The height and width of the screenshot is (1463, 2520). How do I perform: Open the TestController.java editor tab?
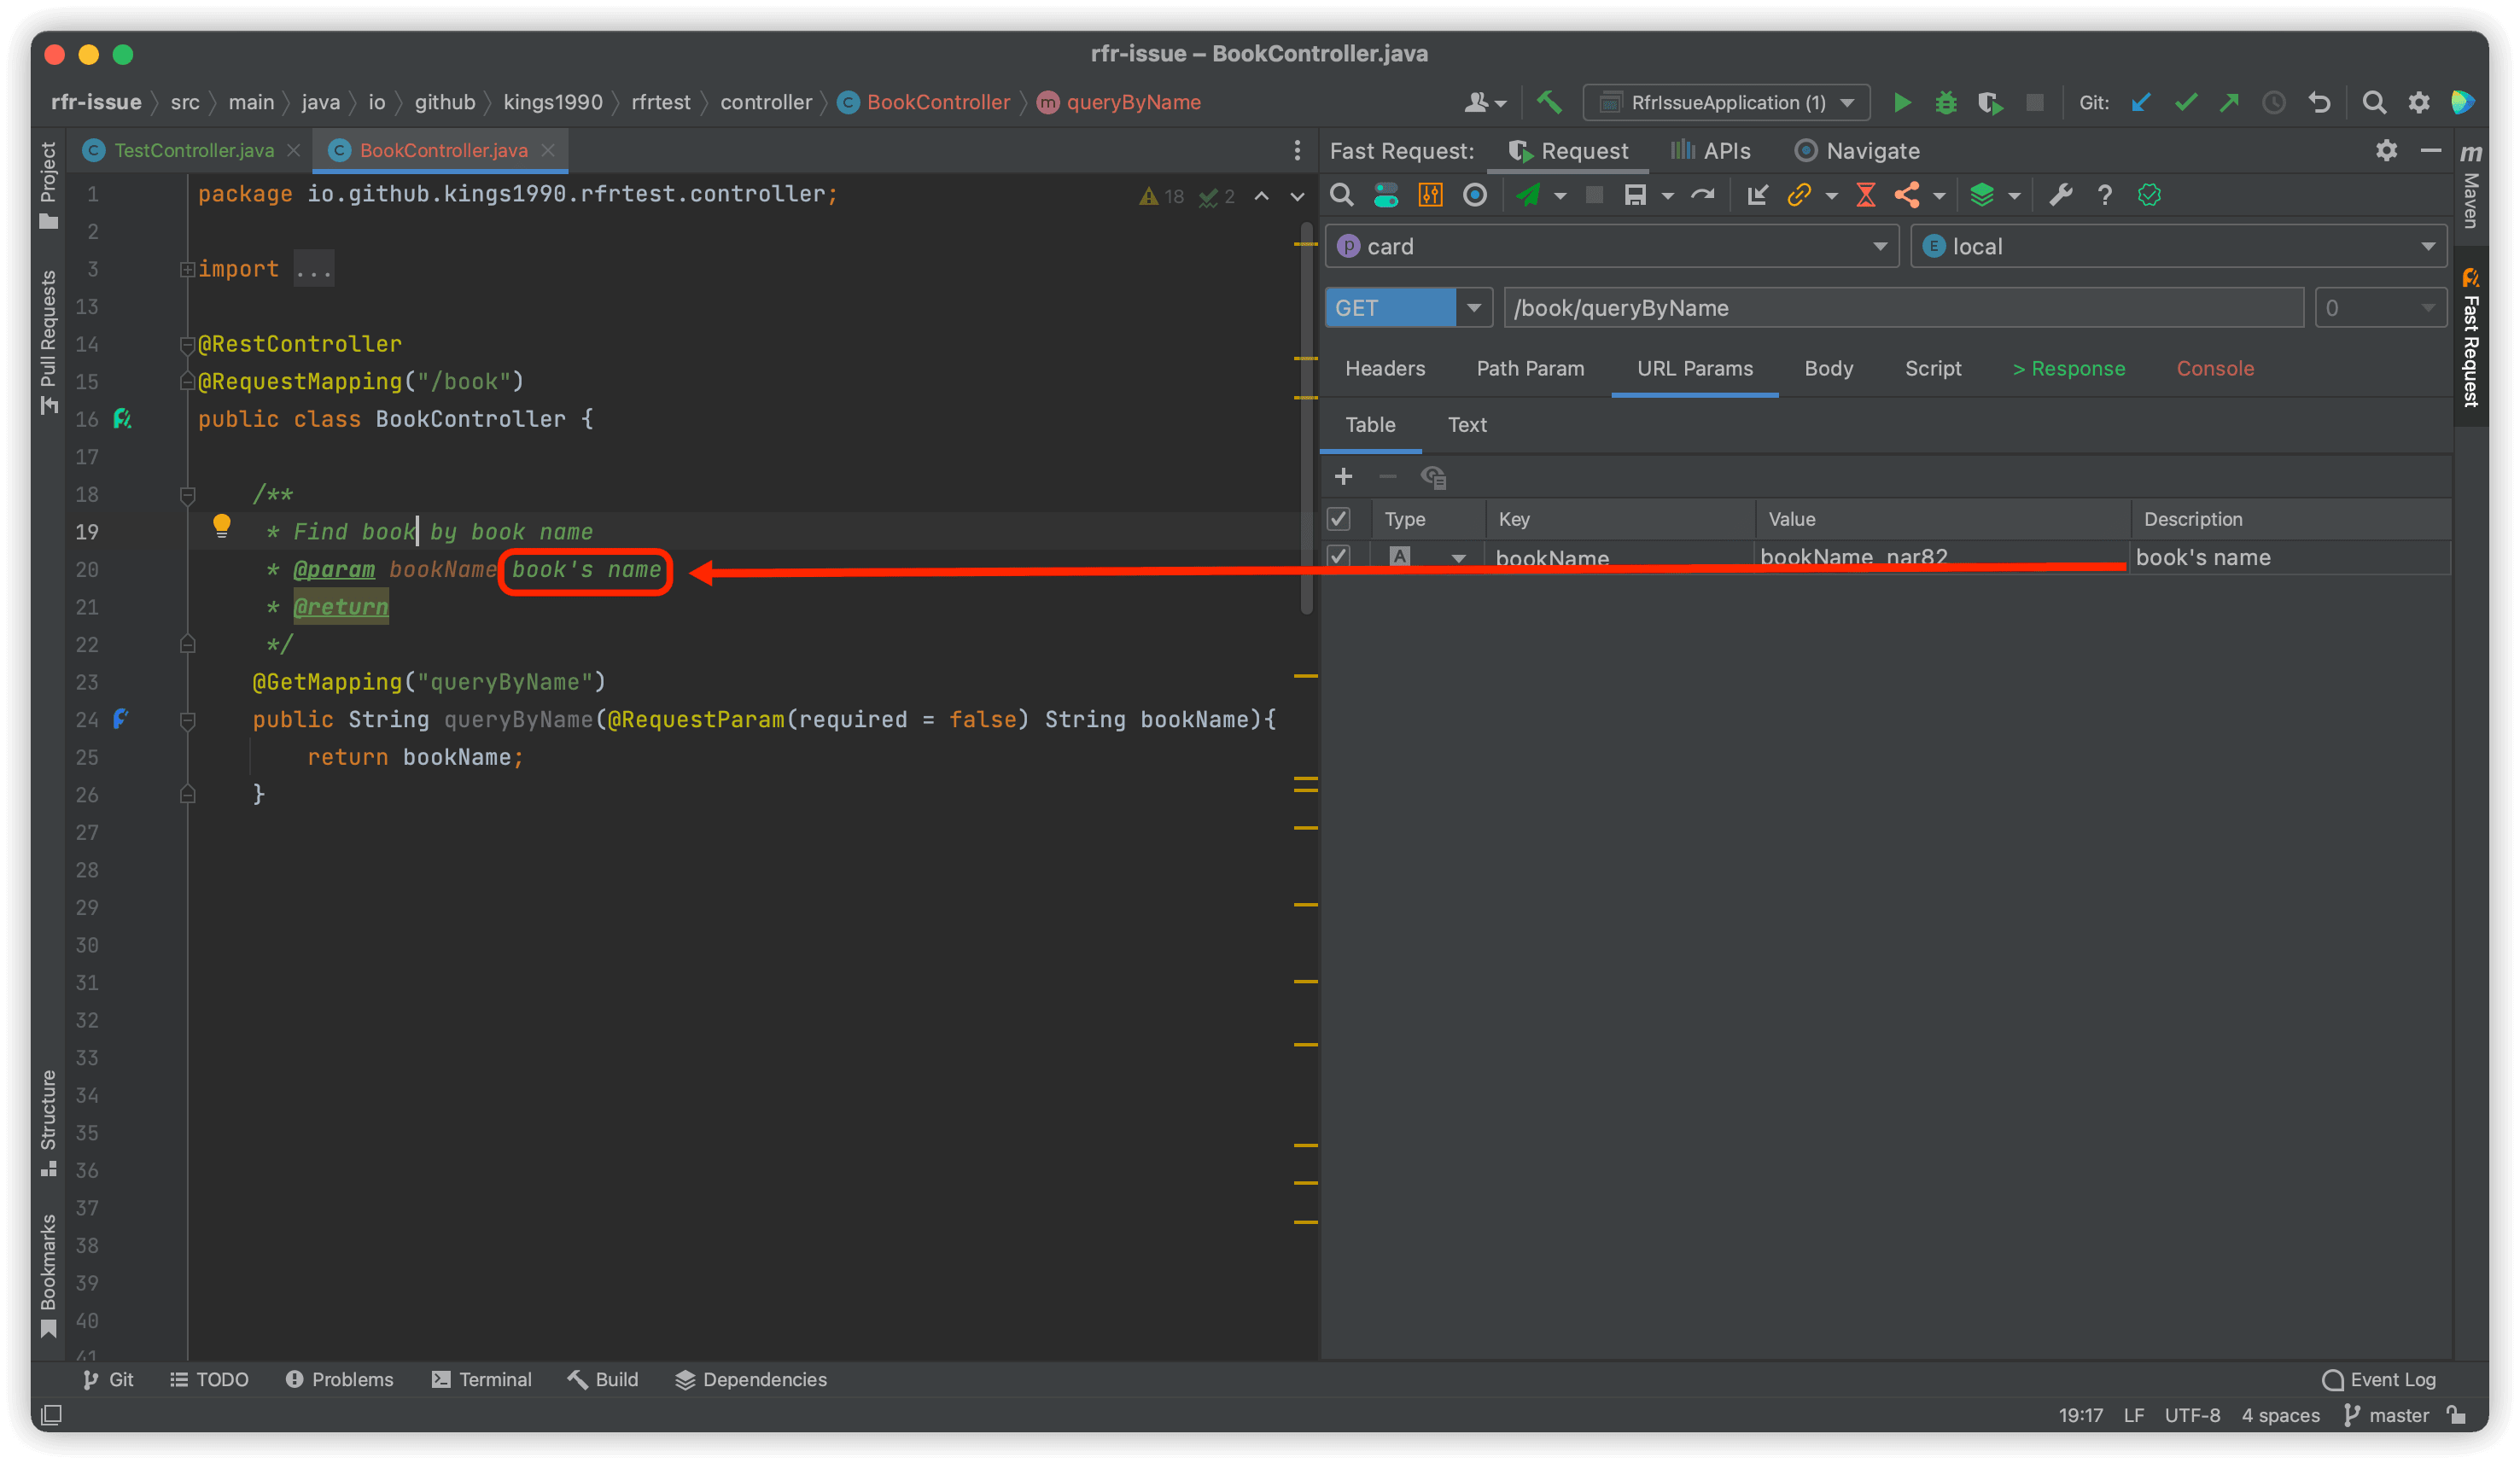(x=193, y=150)
